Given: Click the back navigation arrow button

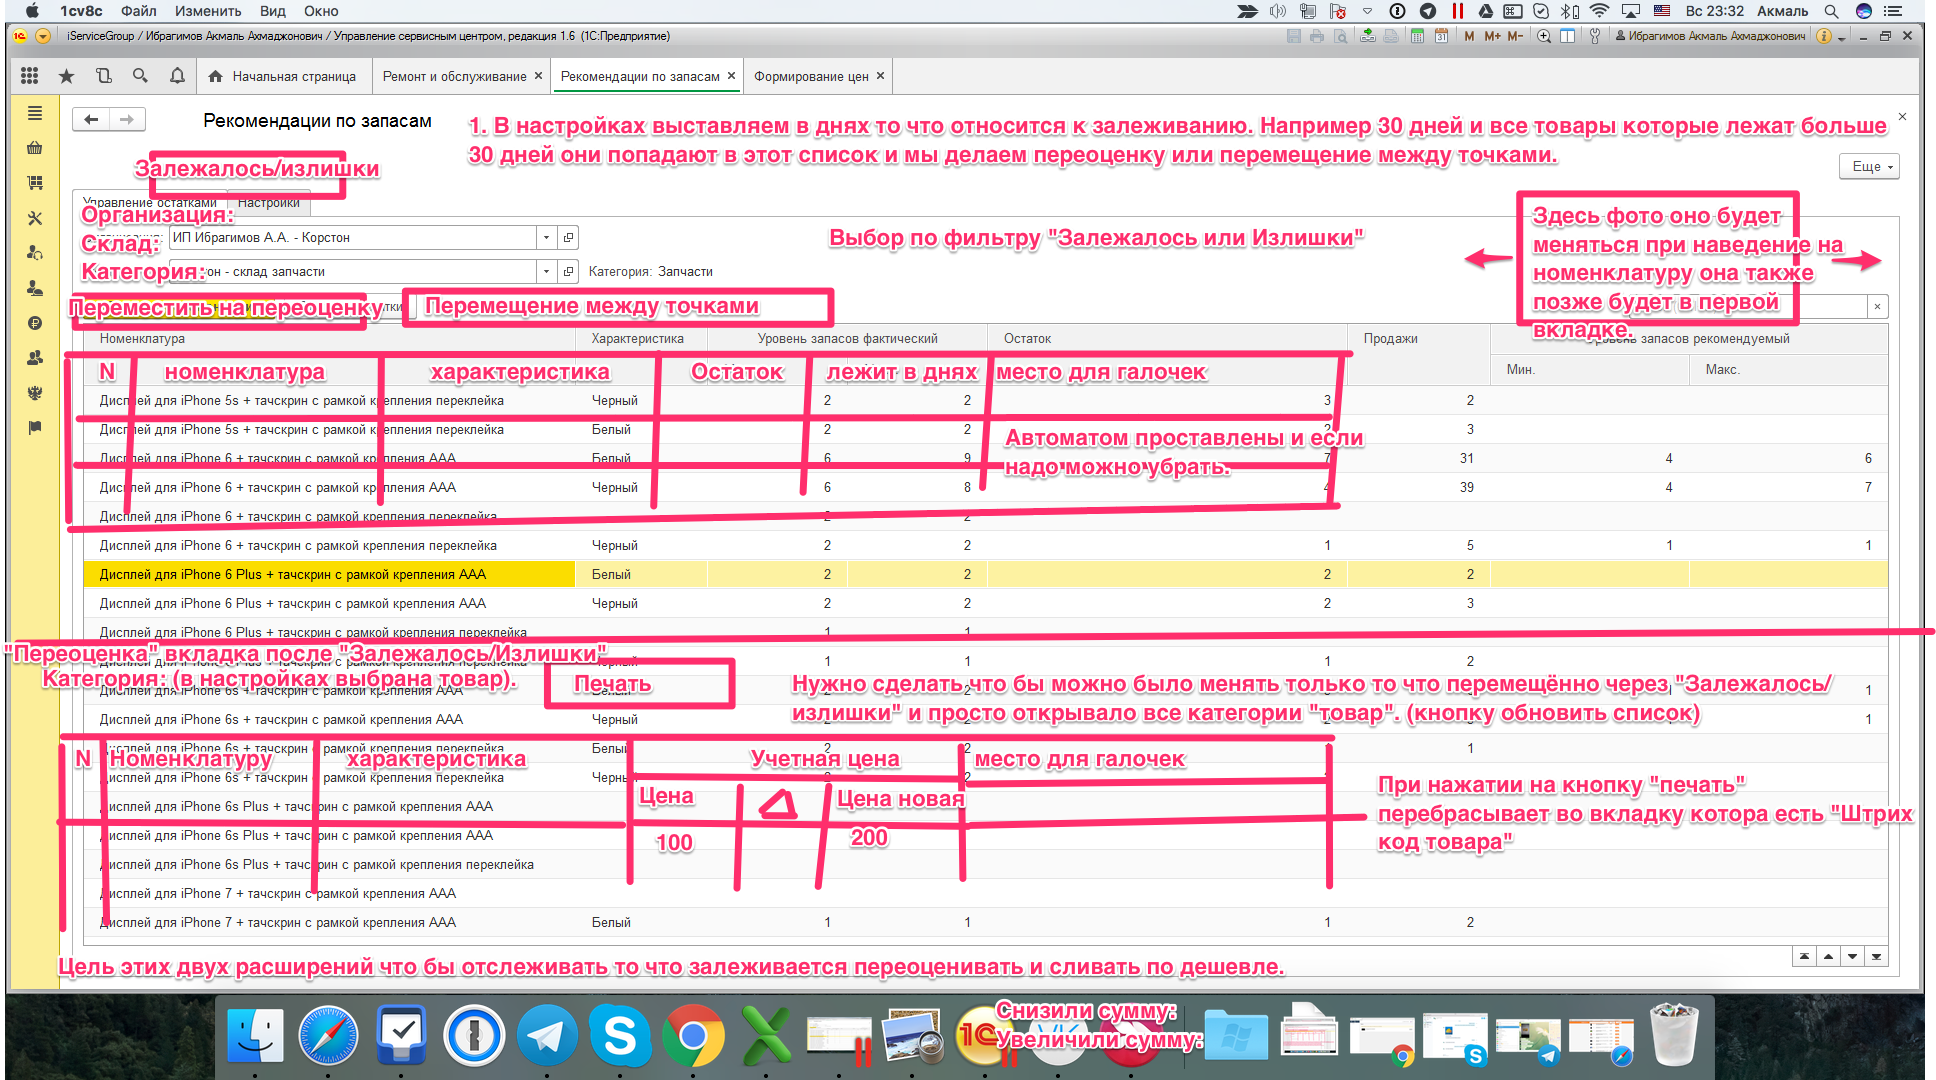Looking at the screenshot, I should pyautogui.click(x=91, y=120).
